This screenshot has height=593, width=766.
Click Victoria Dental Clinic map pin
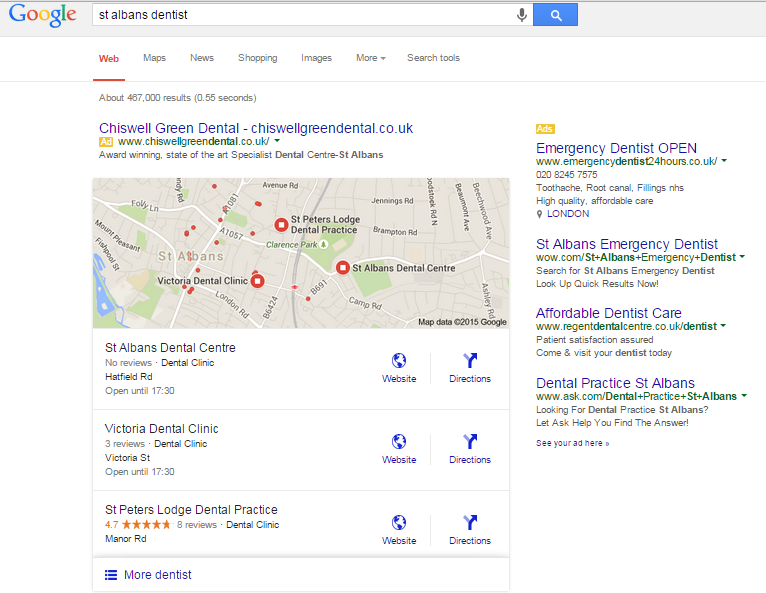257,281
